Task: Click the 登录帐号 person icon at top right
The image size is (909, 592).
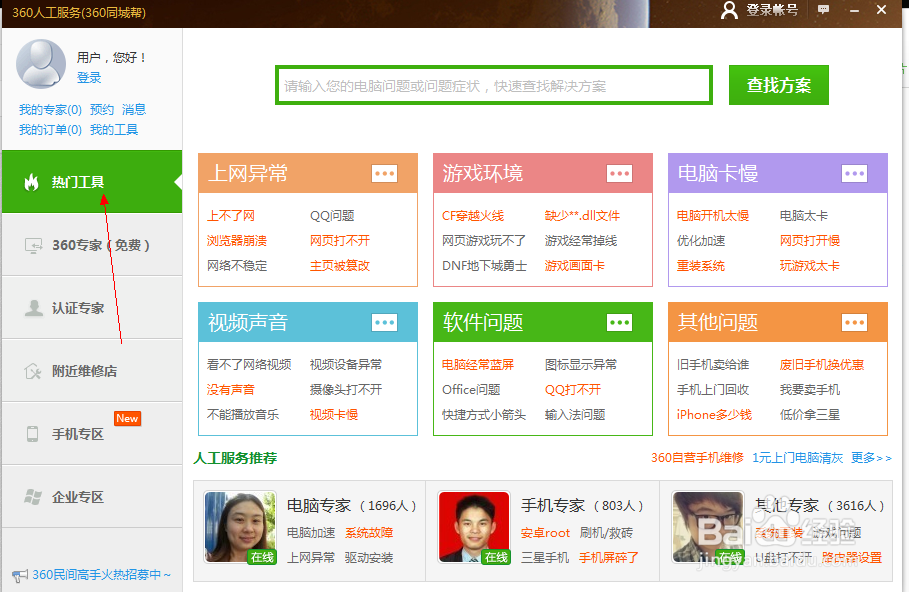Action: [729, 11]
